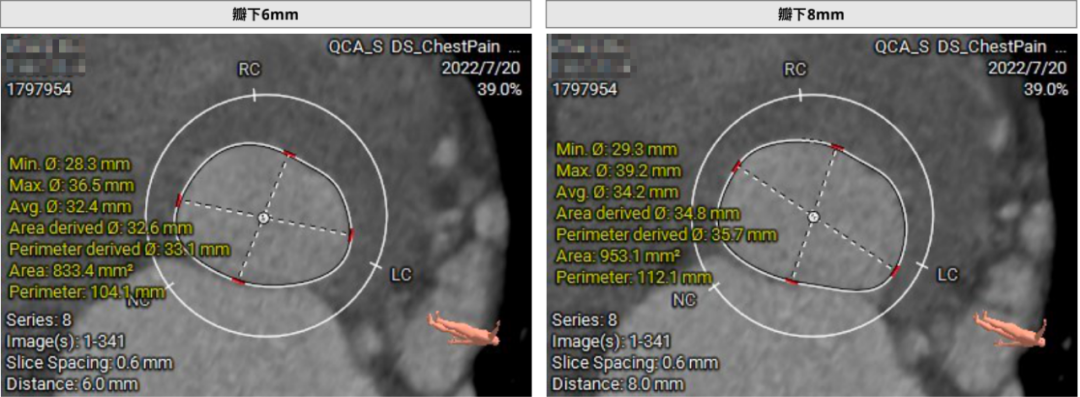The width and height of the screenshot is (1080, 397).
Task: Click the top red handle on left contour
Action: coord(290,154)
